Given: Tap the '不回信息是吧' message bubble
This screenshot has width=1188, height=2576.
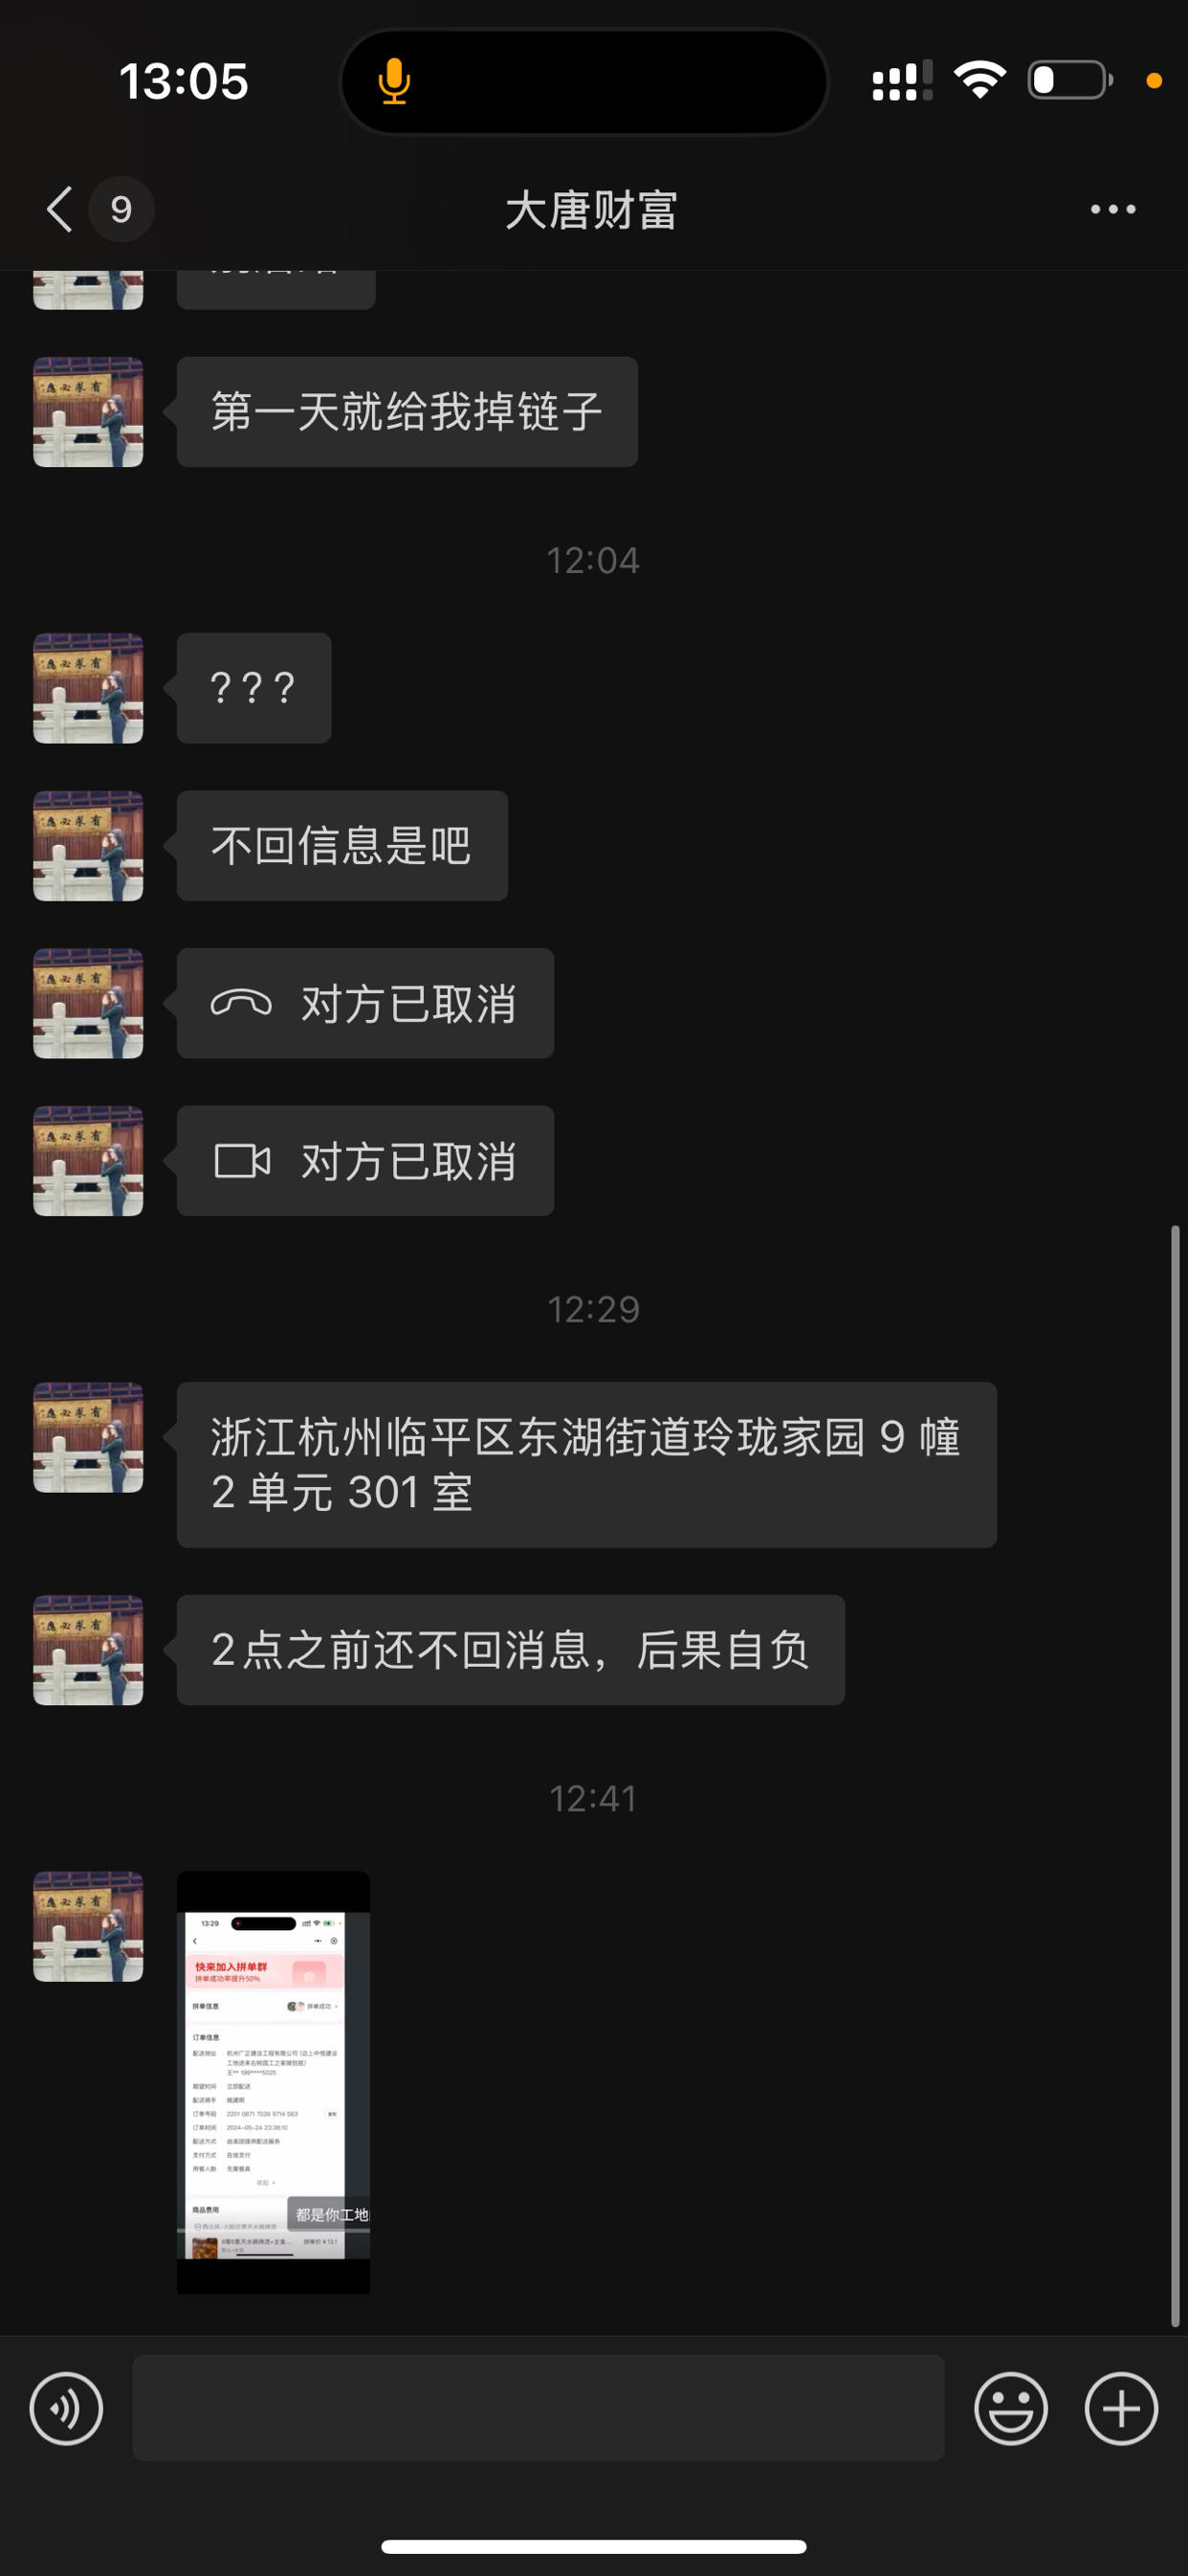Looking at the screenshot, I should tap(342, 846).
